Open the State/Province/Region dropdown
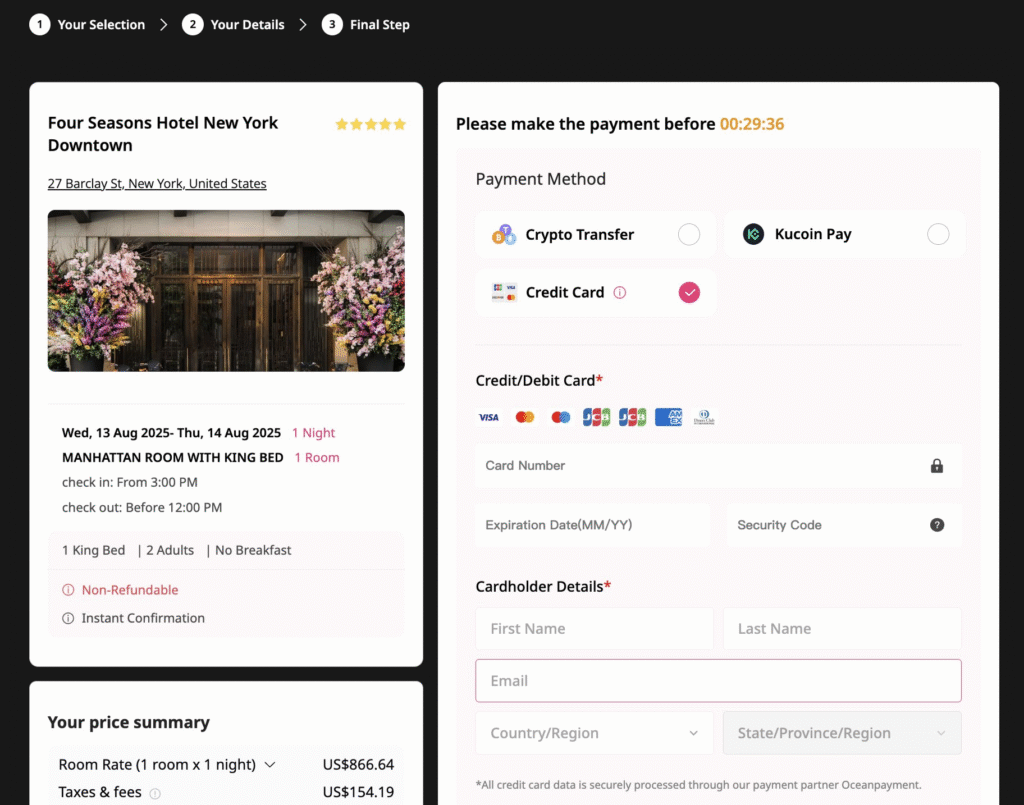Viewport: 1024px width, 805px height. (842, 732)
